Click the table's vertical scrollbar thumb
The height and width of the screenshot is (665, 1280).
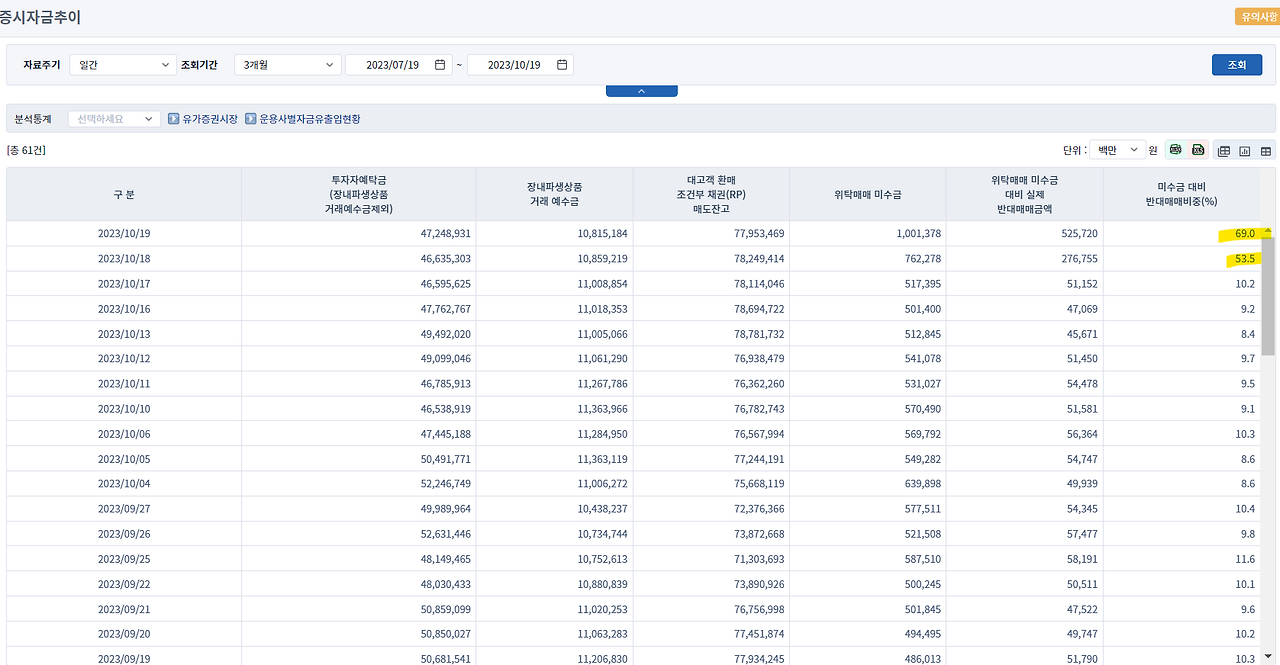(x=1268, y=296)
